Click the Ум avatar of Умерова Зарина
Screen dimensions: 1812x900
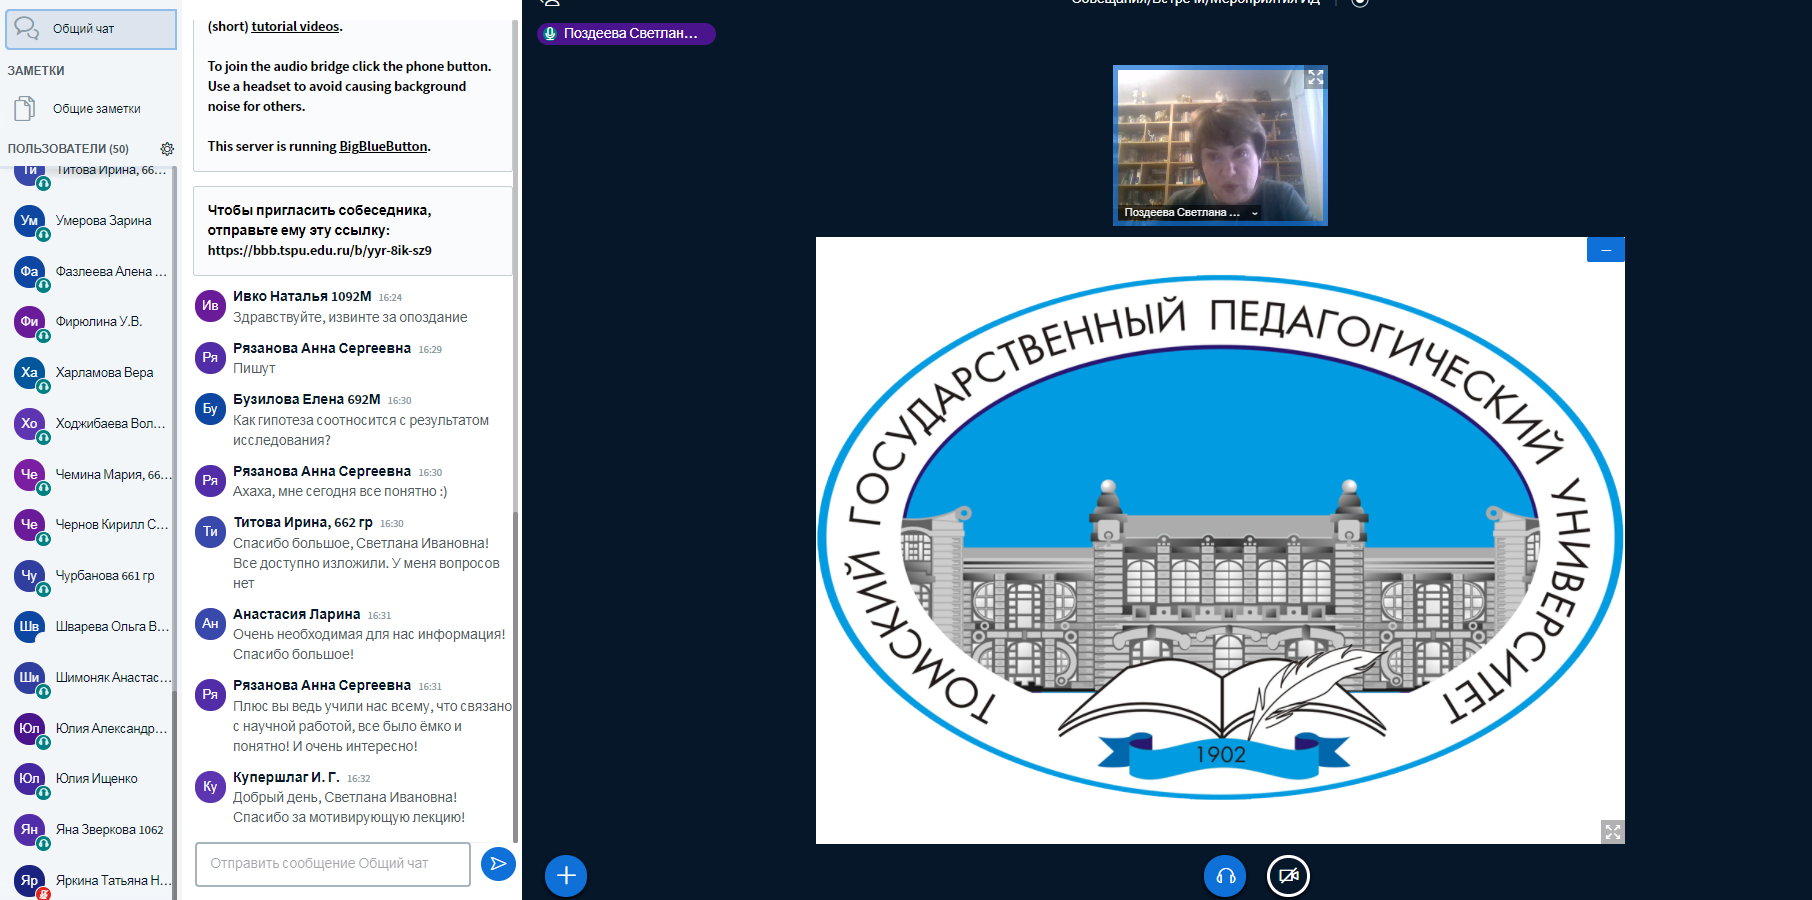pyautogui.click(x=30, y=220)
